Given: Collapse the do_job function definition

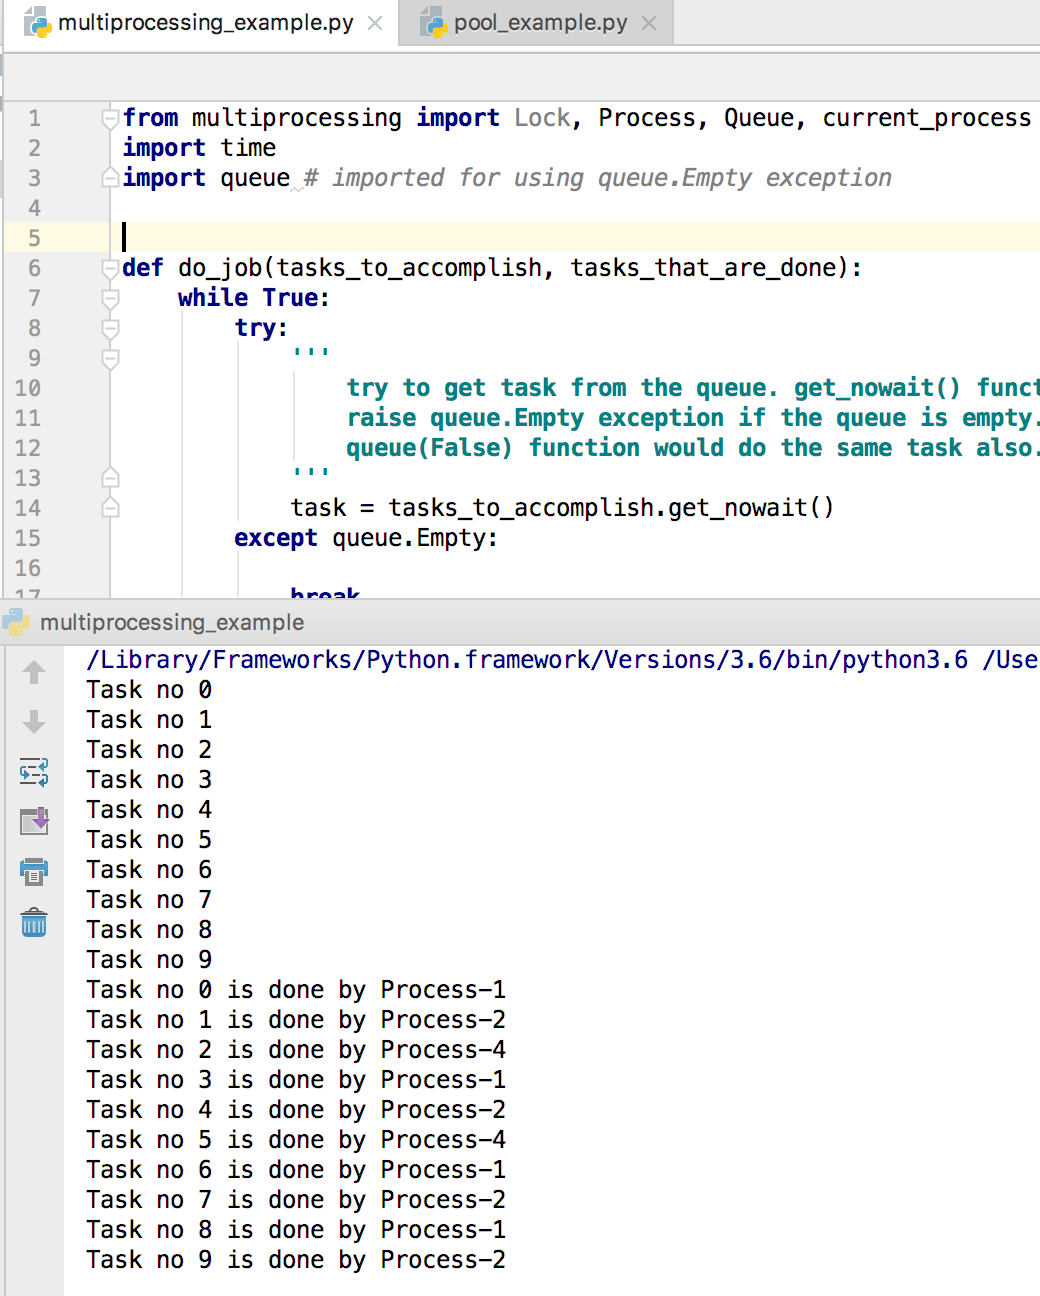Looking at the screenshot, I should [110, 267].
